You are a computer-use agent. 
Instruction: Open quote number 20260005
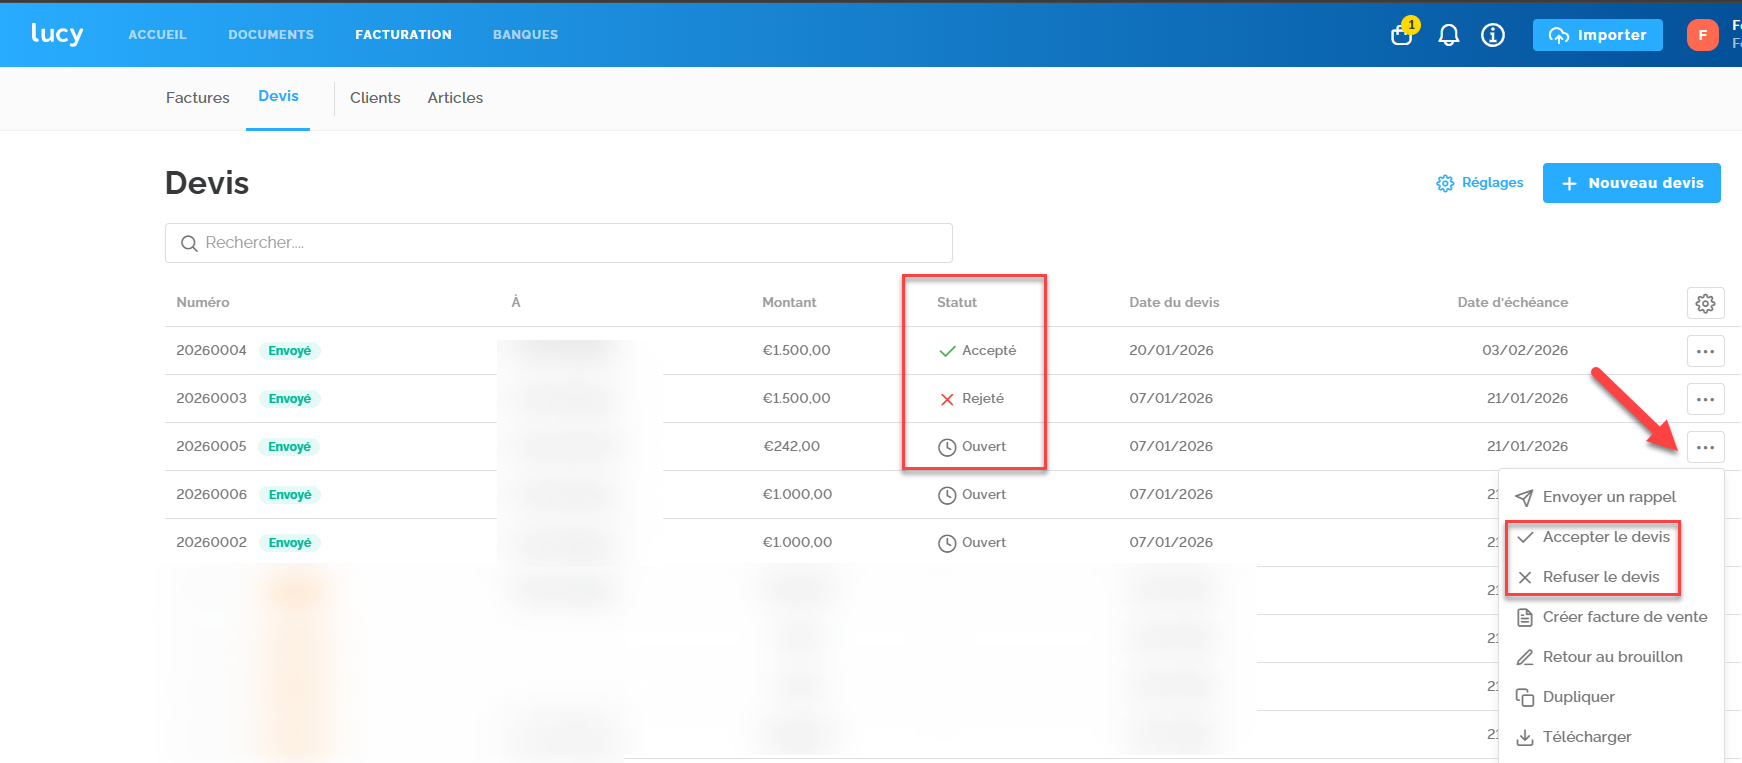pyautogui.click(x=211, y=447)
